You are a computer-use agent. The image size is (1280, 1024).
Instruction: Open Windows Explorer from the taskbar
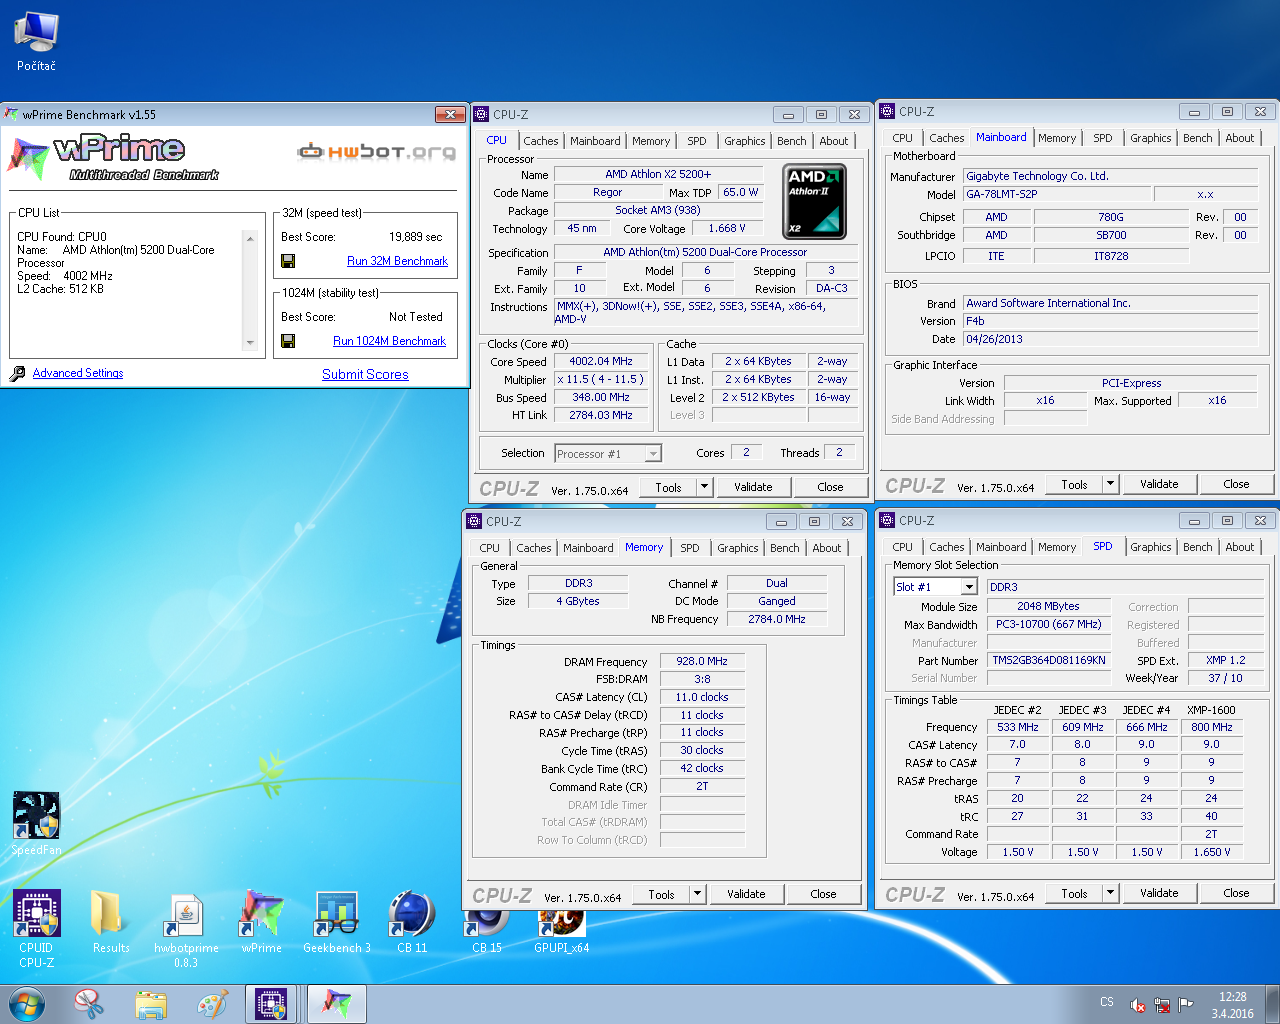151,1004
